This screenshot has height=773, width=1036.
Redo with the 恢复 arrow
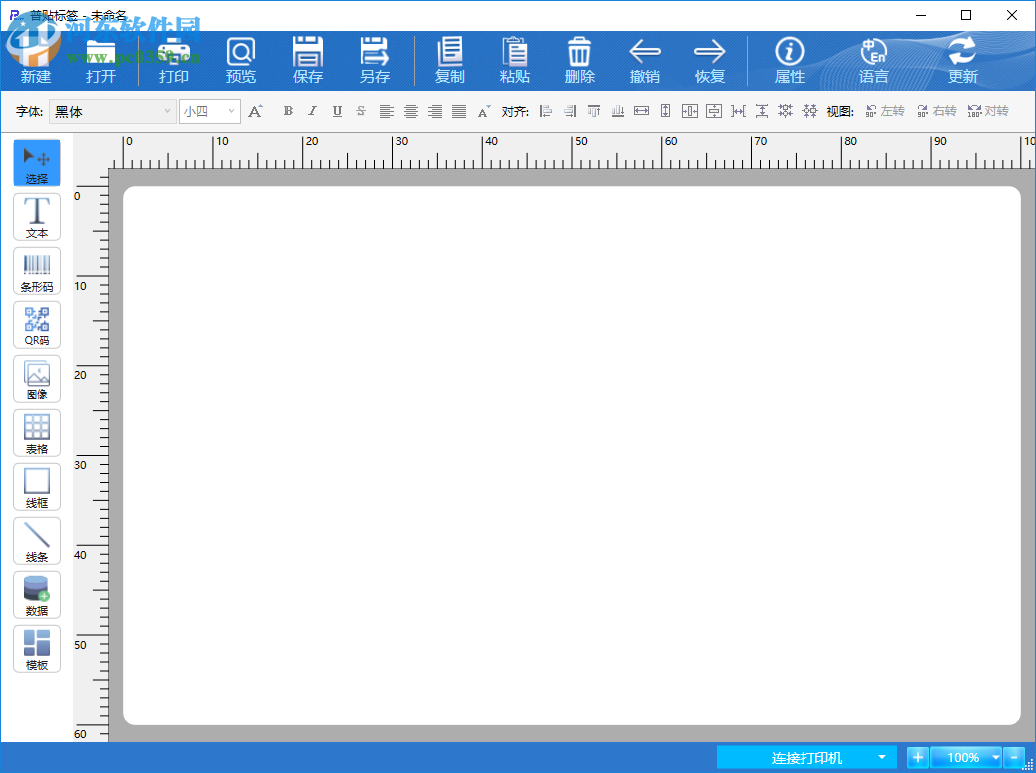(710, 61)
